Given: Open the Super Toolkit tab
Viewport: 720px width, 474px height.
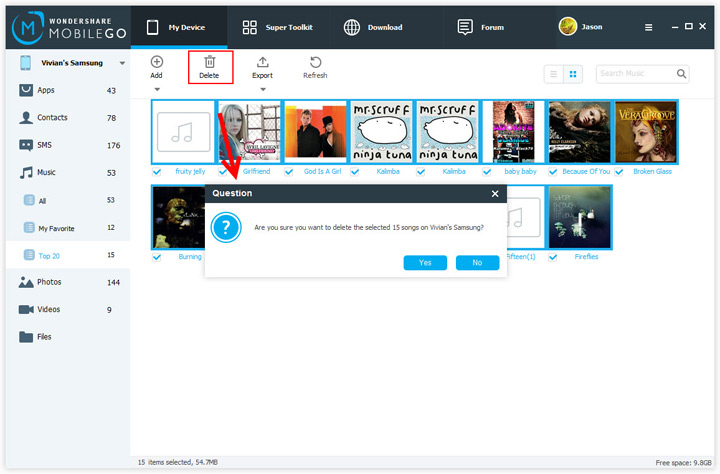Looking at the screenshot, I should tap(277, 28).
